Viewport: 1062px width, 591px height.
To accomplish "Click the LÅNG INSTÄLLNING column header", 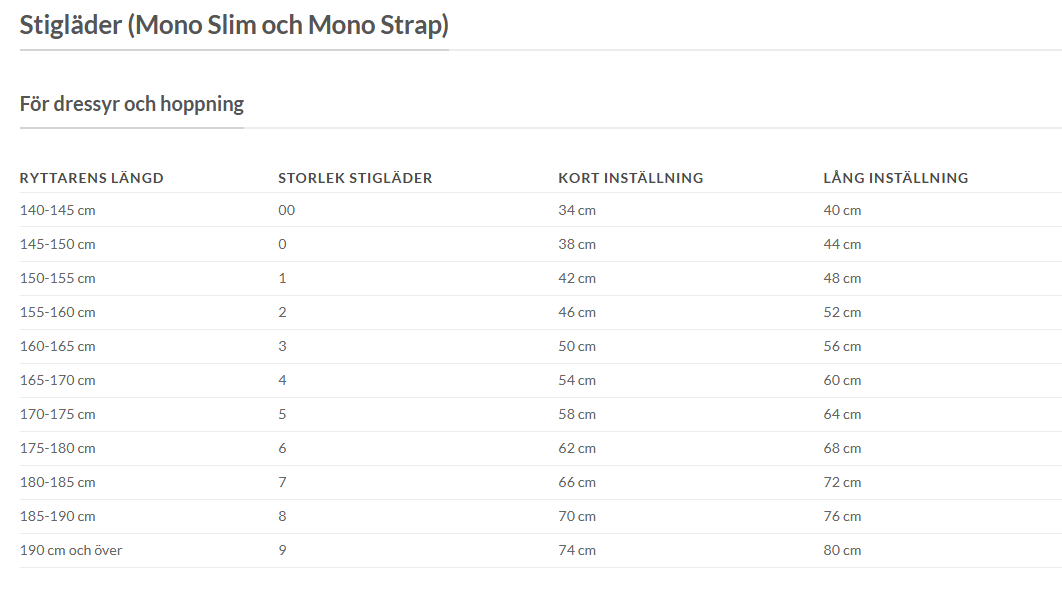I will [896, 178].
